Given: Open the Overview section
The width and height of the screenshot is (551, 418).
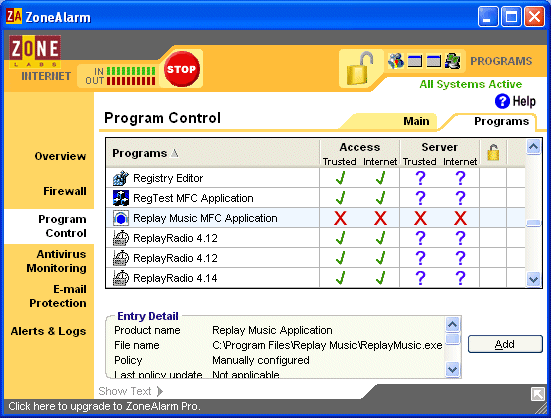Looking at the screenshot, I should coord(60,156).
